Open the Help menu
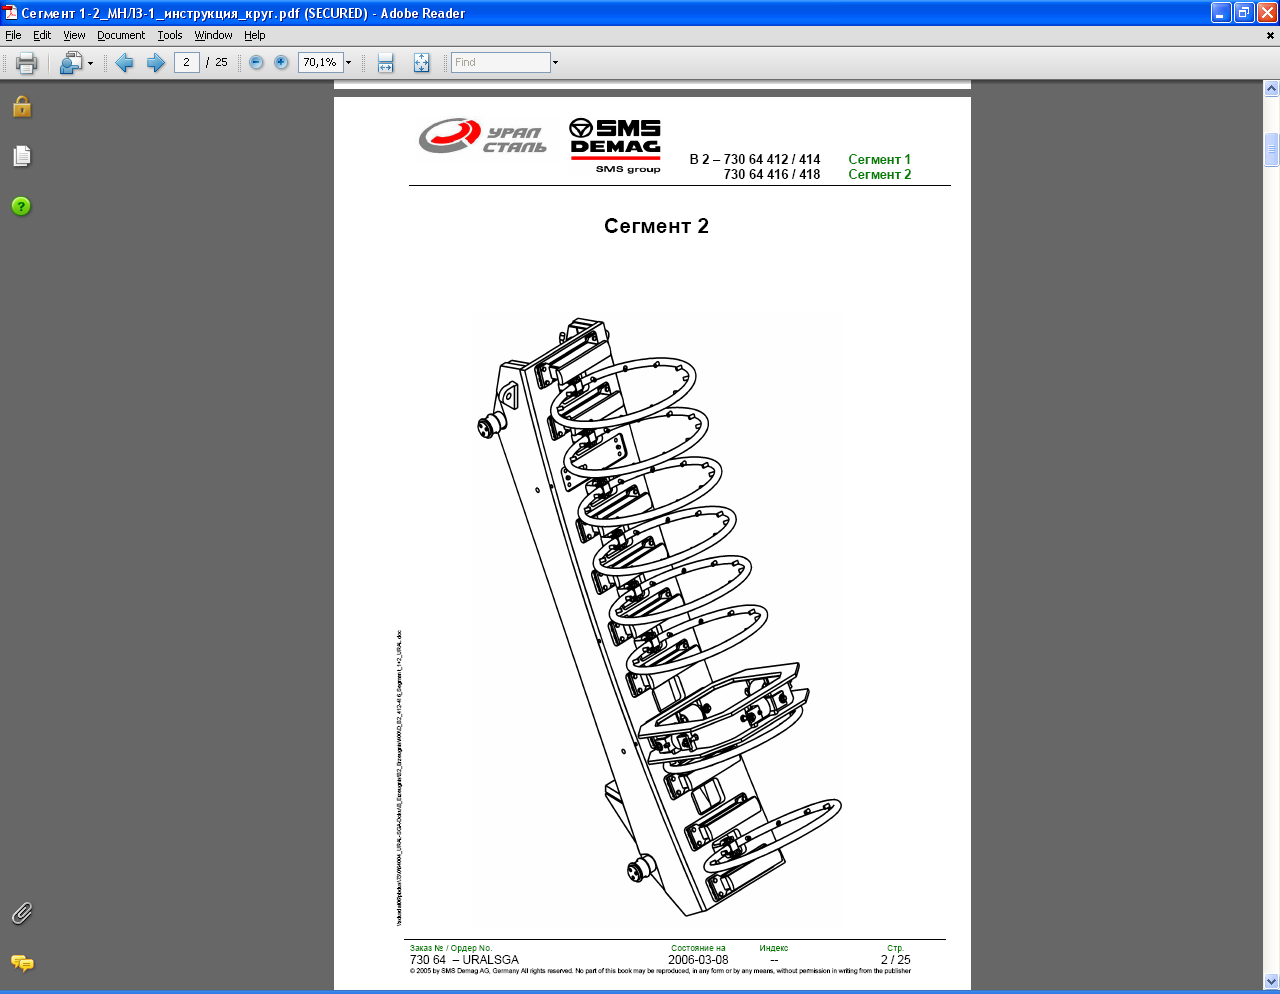This screenshot has width=1280, height=994. (255, 35)
